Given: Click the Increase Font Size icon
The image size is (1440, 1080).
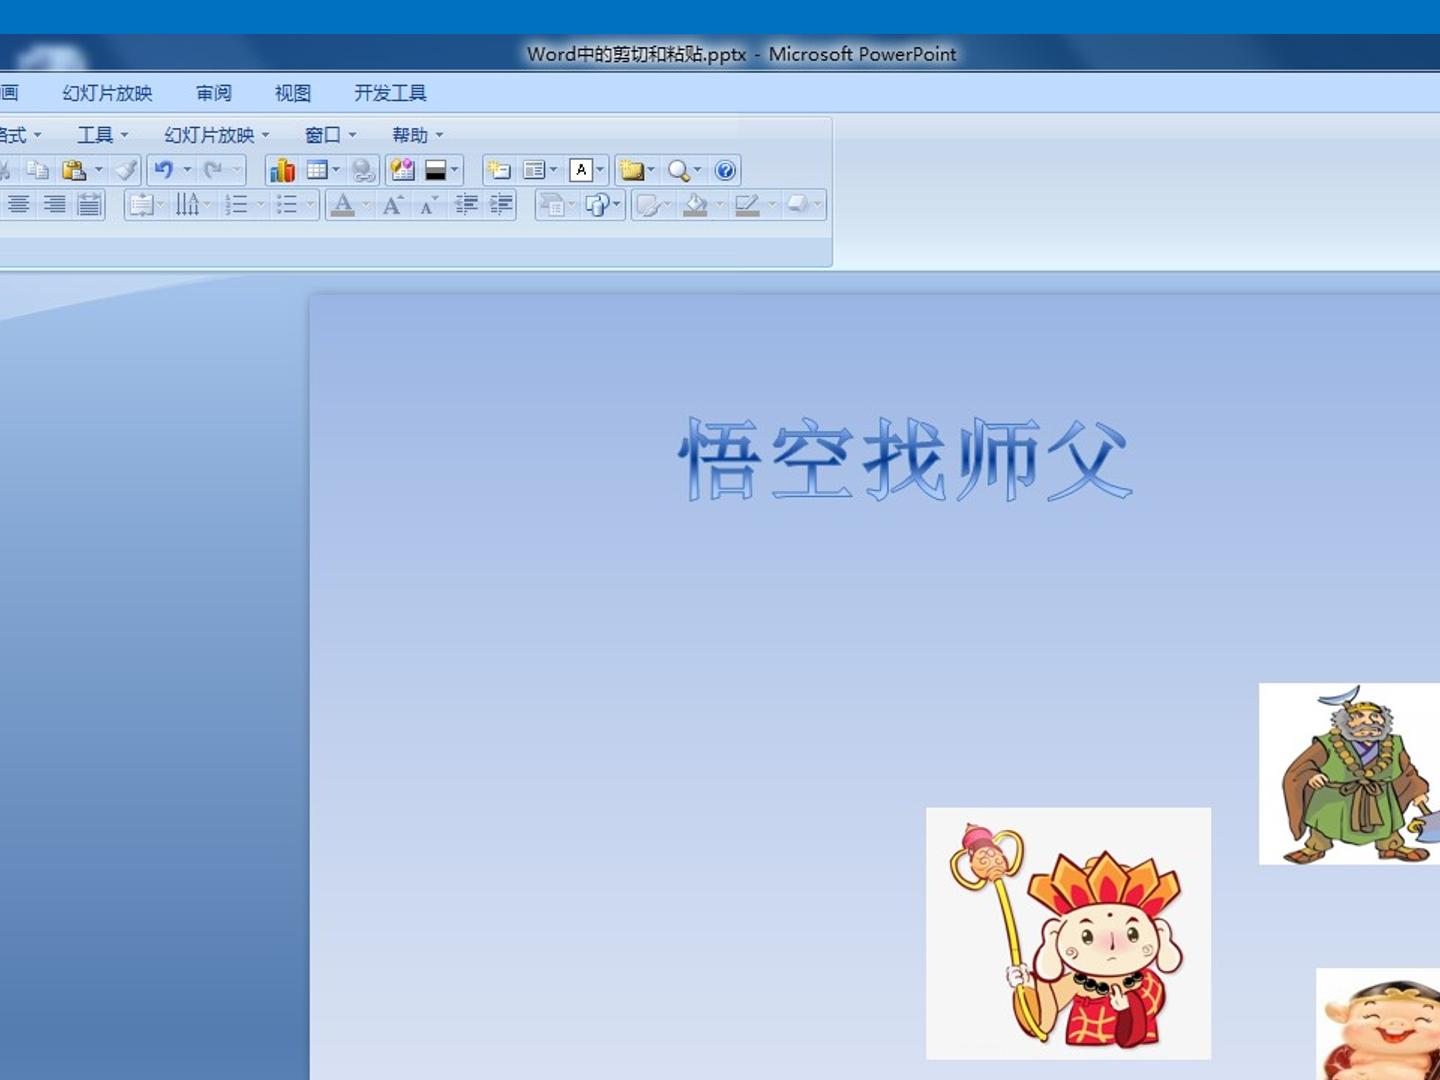Looking at the screenshot, I should (393, 205).
